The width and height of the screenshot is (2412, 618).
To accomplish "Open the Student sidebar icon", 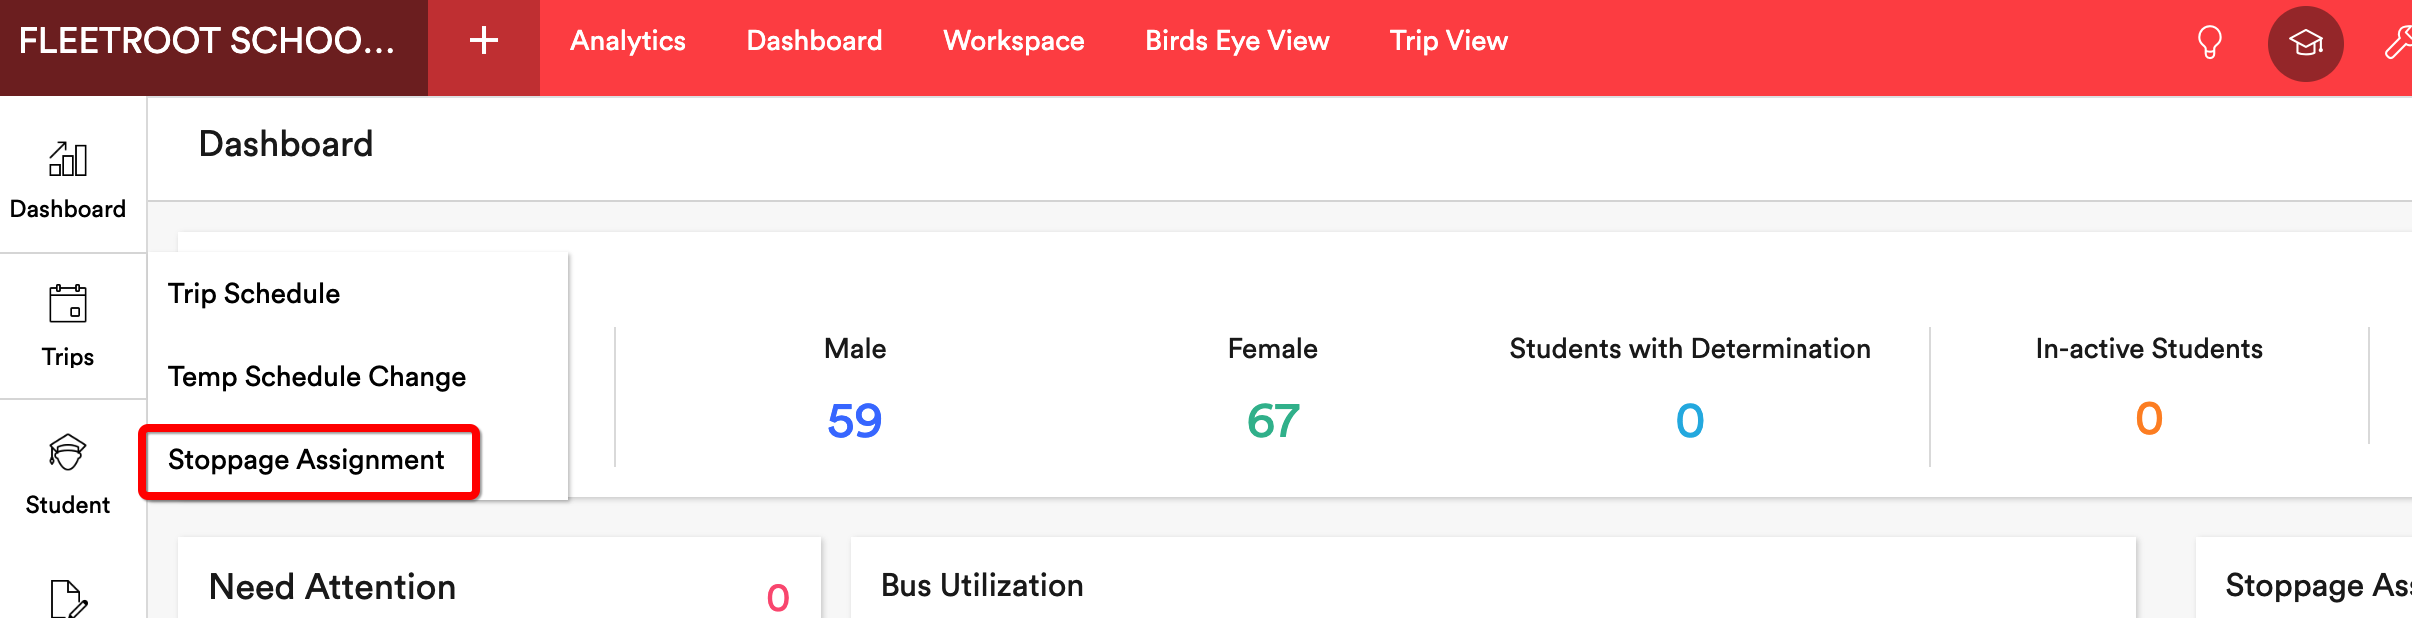I will pos(68,452).
